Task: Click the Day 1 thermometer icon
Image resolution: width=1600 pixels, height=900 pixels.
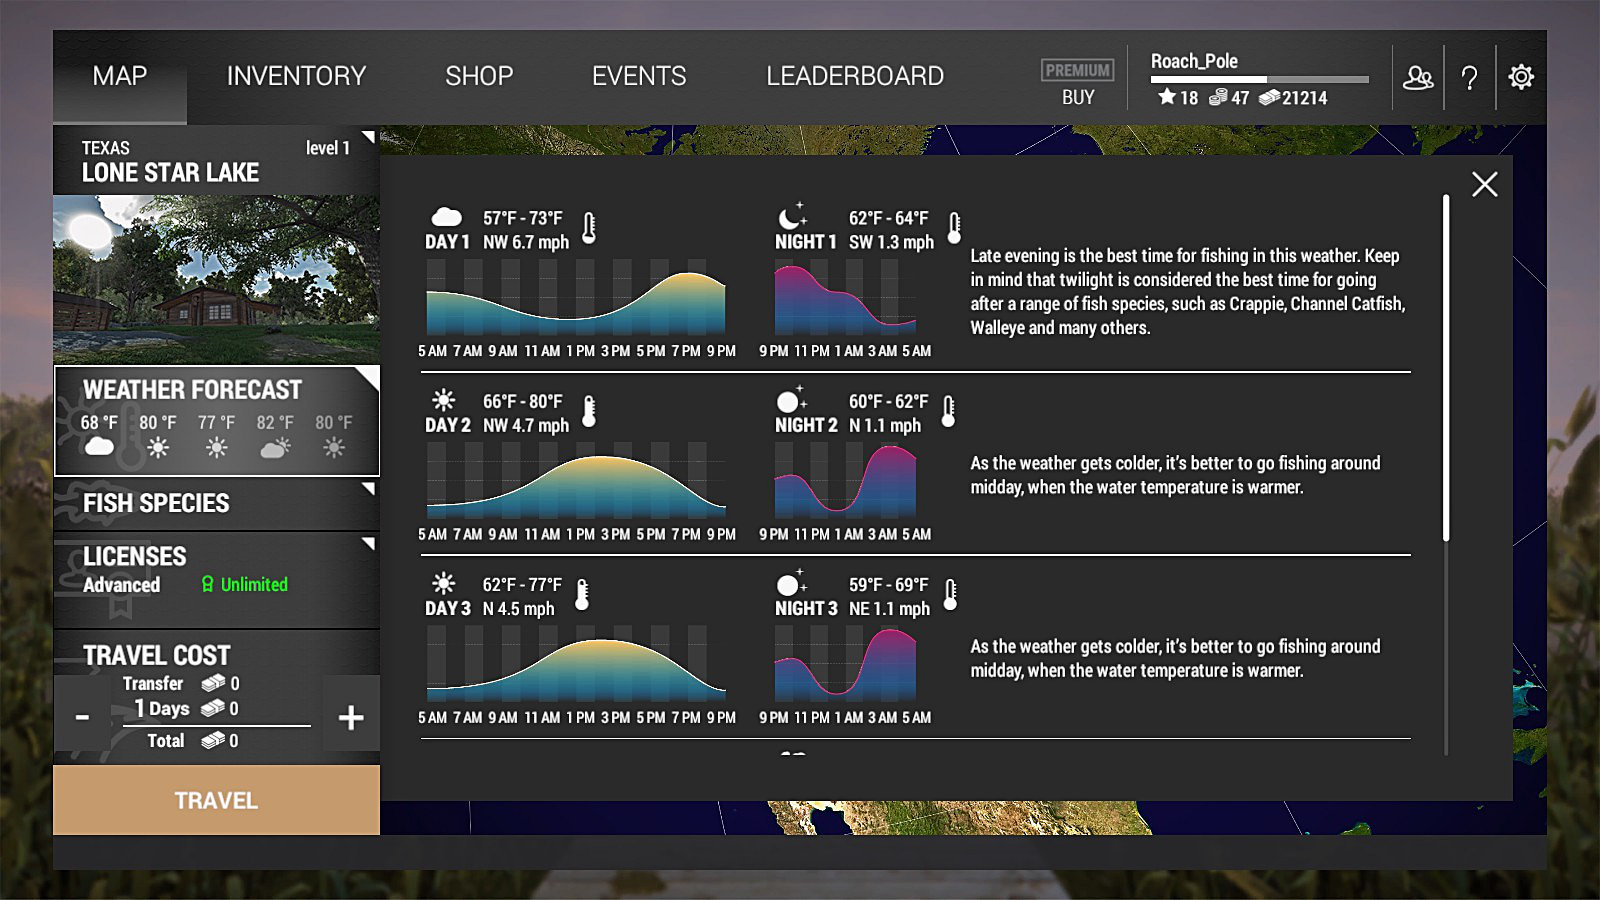Action: pyautogui.click(x=589, y=228)
